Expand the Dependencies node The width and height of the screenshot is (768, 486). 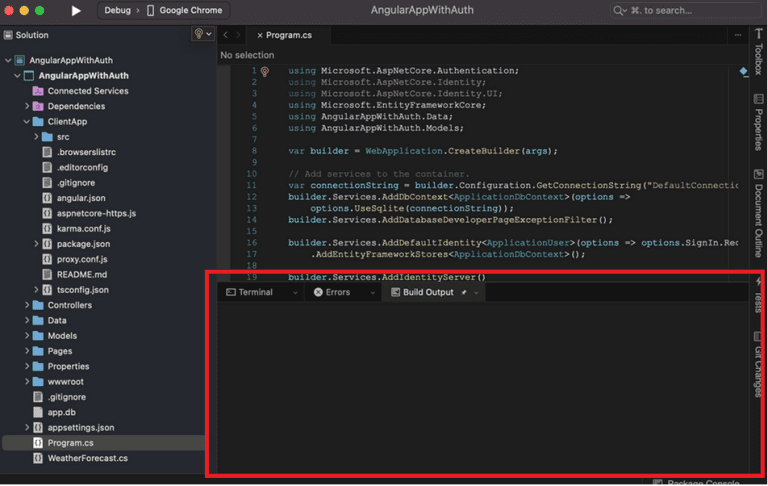click(x=27, y=106)
